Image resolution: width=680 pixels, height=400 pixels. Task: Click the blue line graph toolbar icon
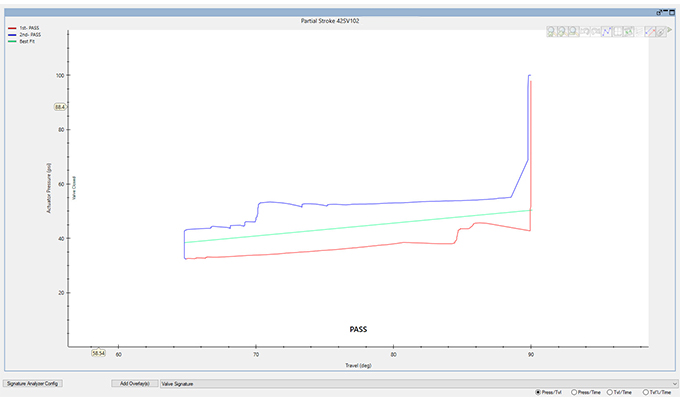click(604, 32)
